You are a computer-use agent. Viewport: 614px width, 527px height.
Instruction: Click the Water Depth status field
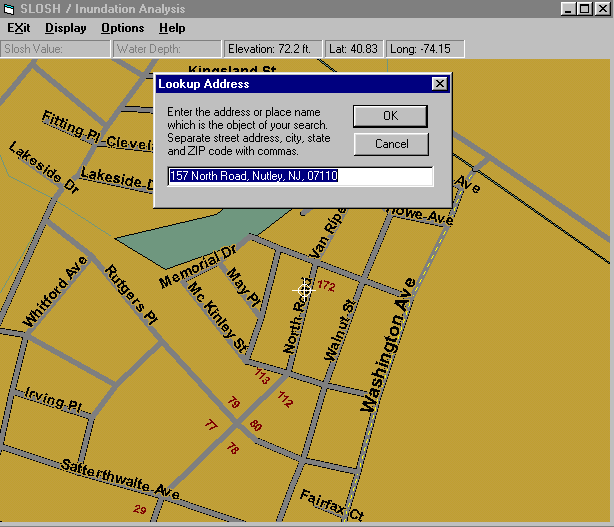[x=165, y=48]
